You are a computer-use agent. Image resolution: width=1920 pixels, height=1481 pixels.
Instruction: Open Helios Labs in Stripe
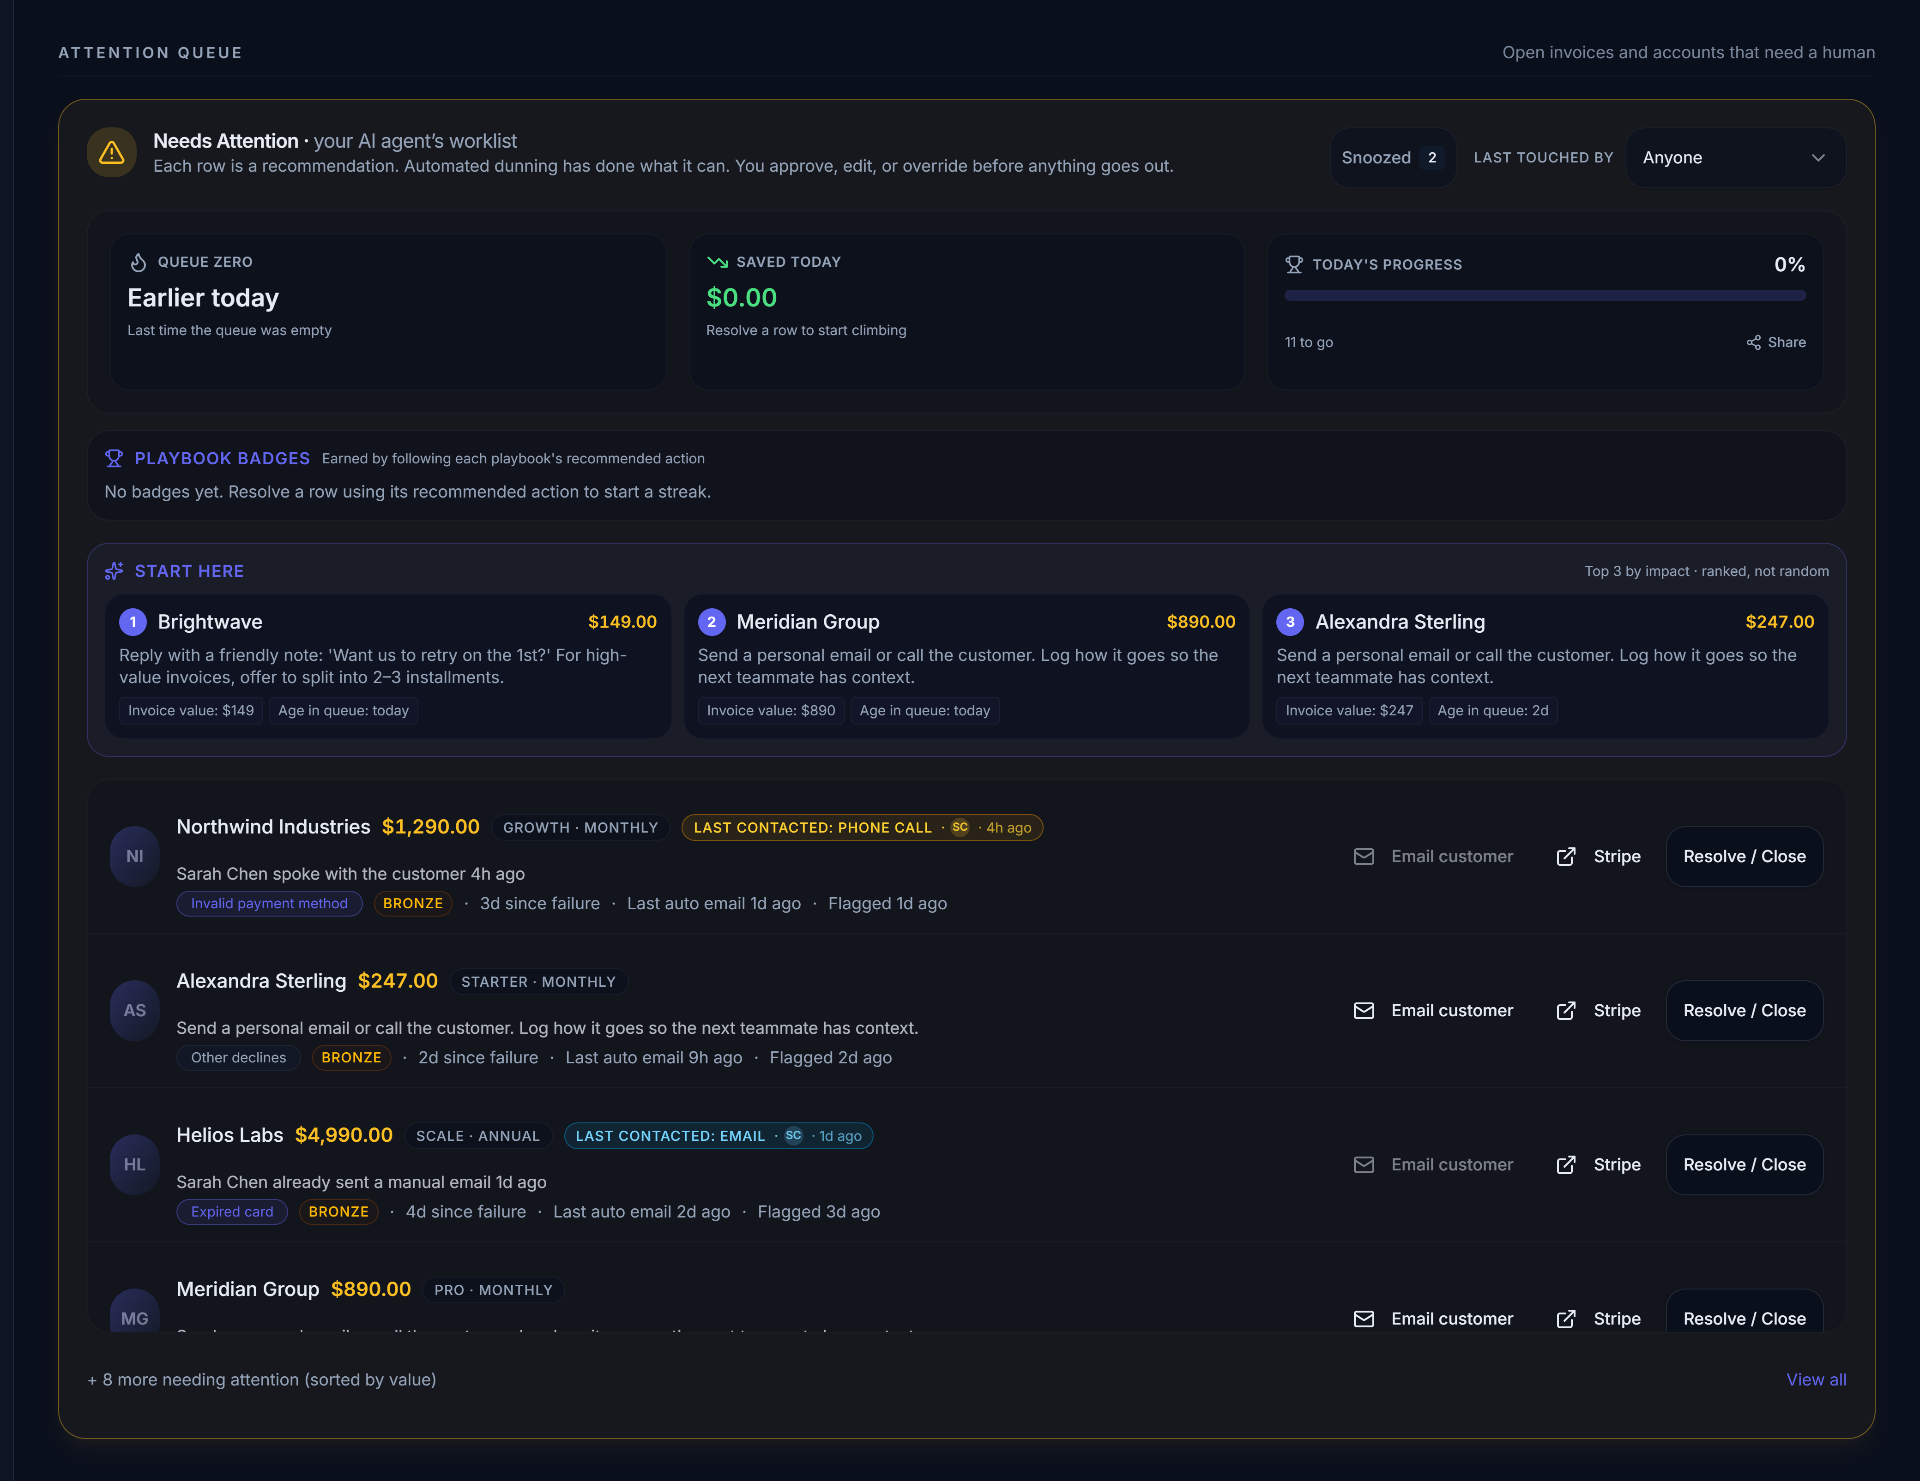(x=1599, y=1164)
